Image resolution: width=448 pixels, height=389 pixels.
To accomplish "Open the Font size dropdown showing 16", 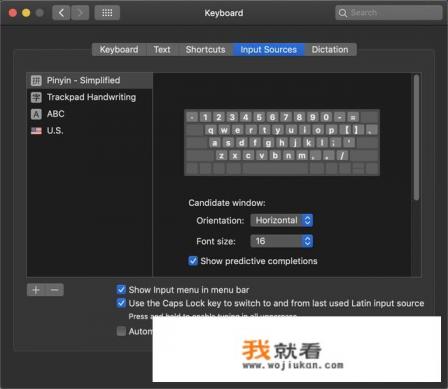I will pos(282,241).
